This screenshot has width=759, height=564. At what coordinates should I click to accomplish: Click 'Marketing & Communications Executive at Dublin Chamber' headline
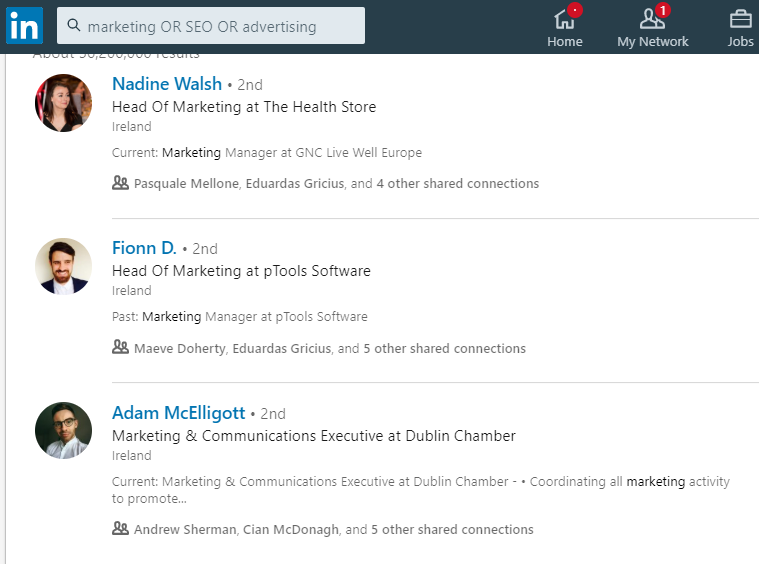pyautogui.click(x=314, y=436)
